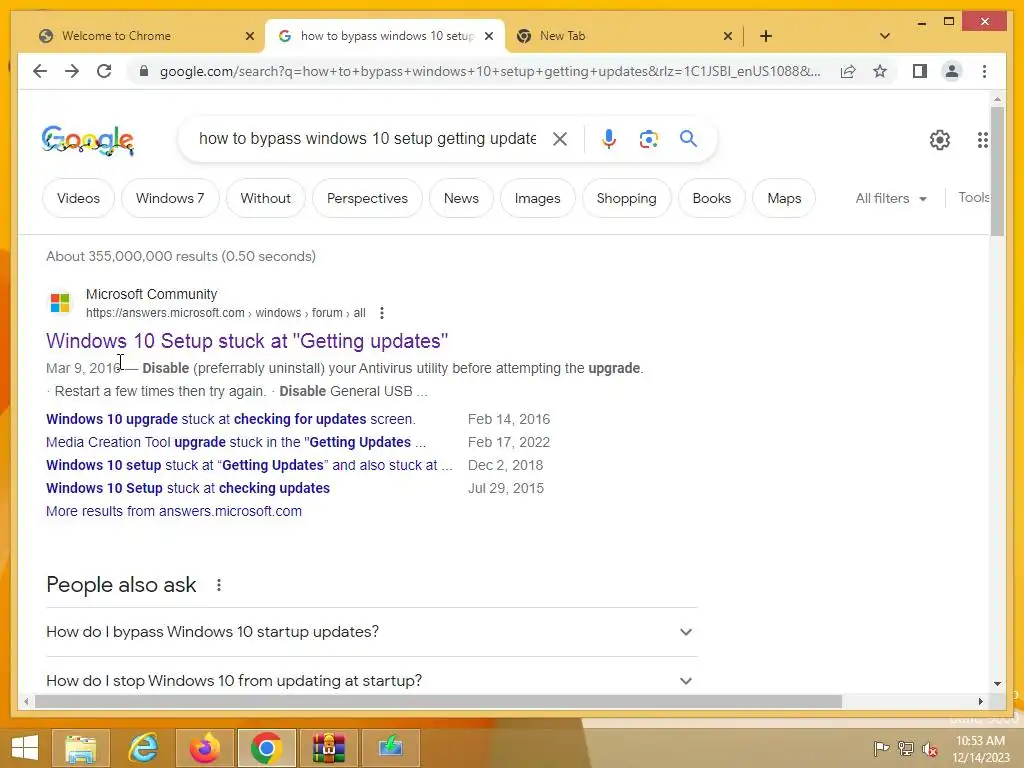
Task: Submit search with the magnifying glass icon
Action: pyautogui.click(x=688, y=139)
